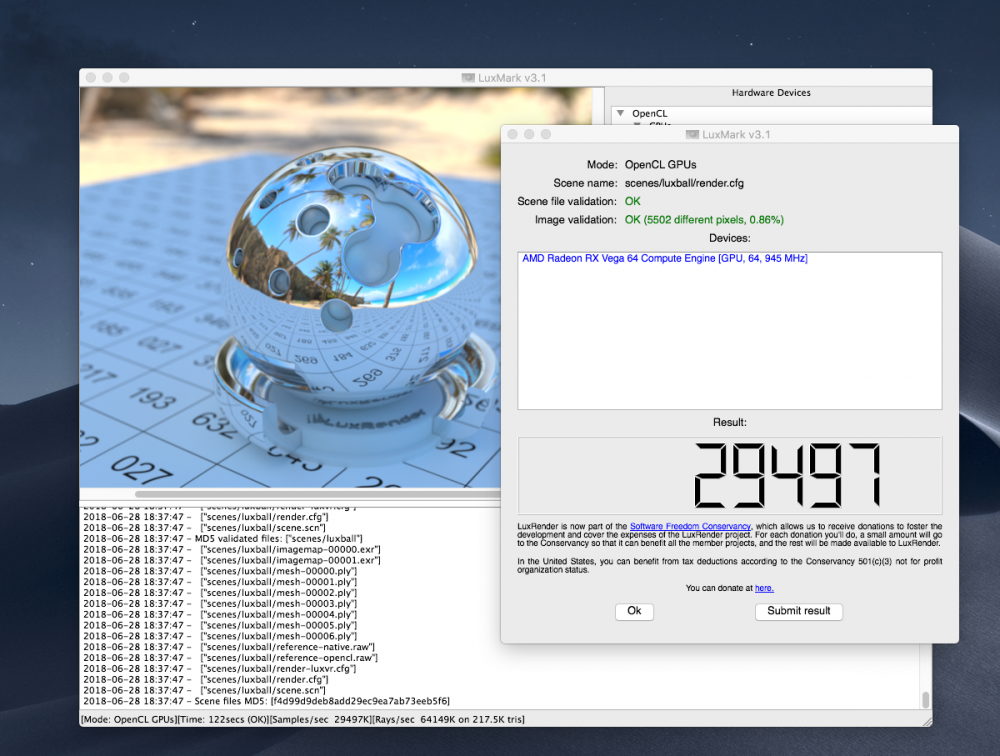Click the Ok button in result dialog

(634, 611)
